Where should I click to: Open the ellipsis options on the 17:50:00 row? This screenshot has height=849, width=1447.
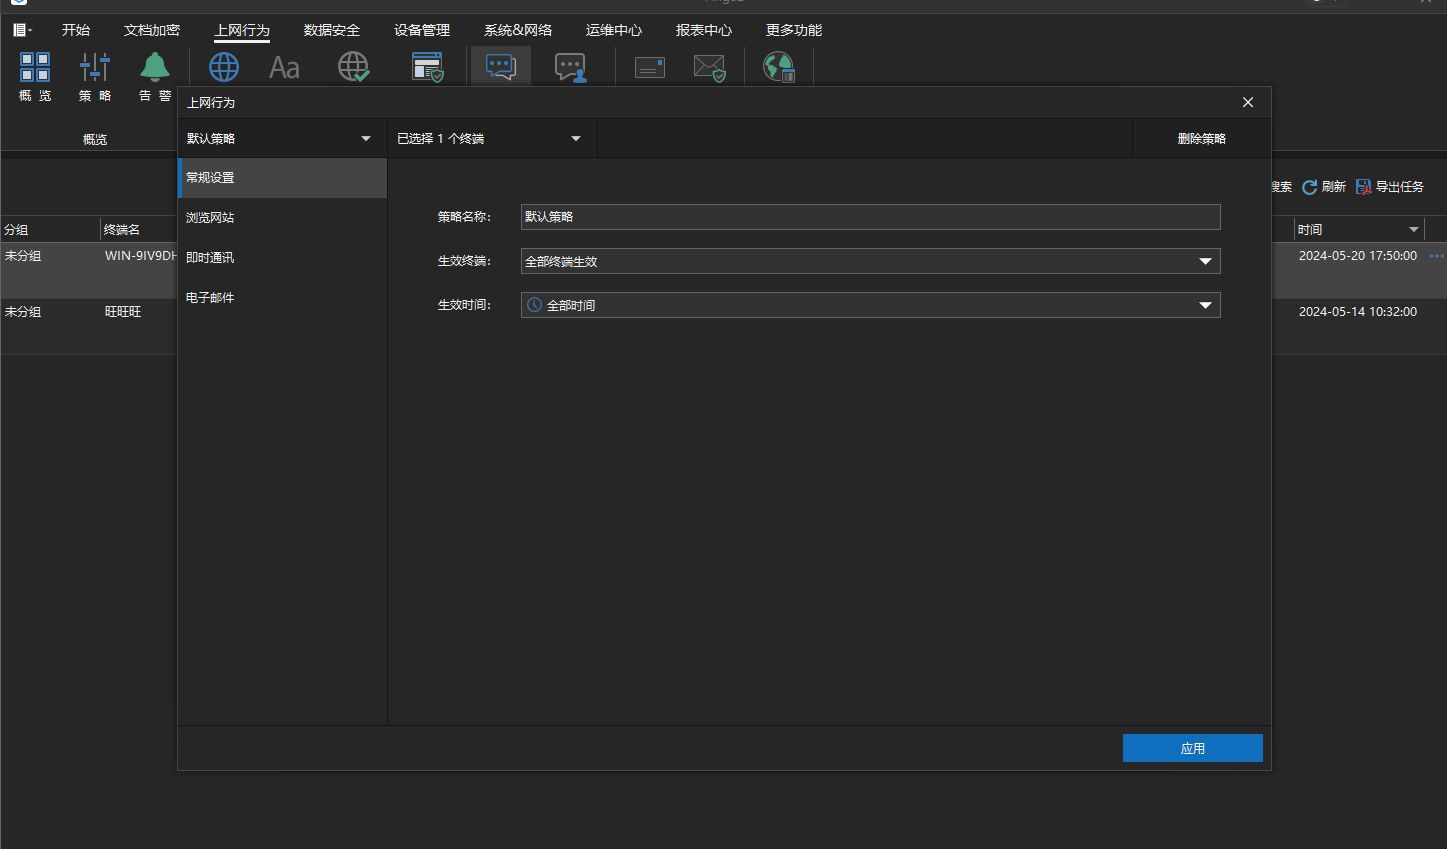tap(1437, 257)
